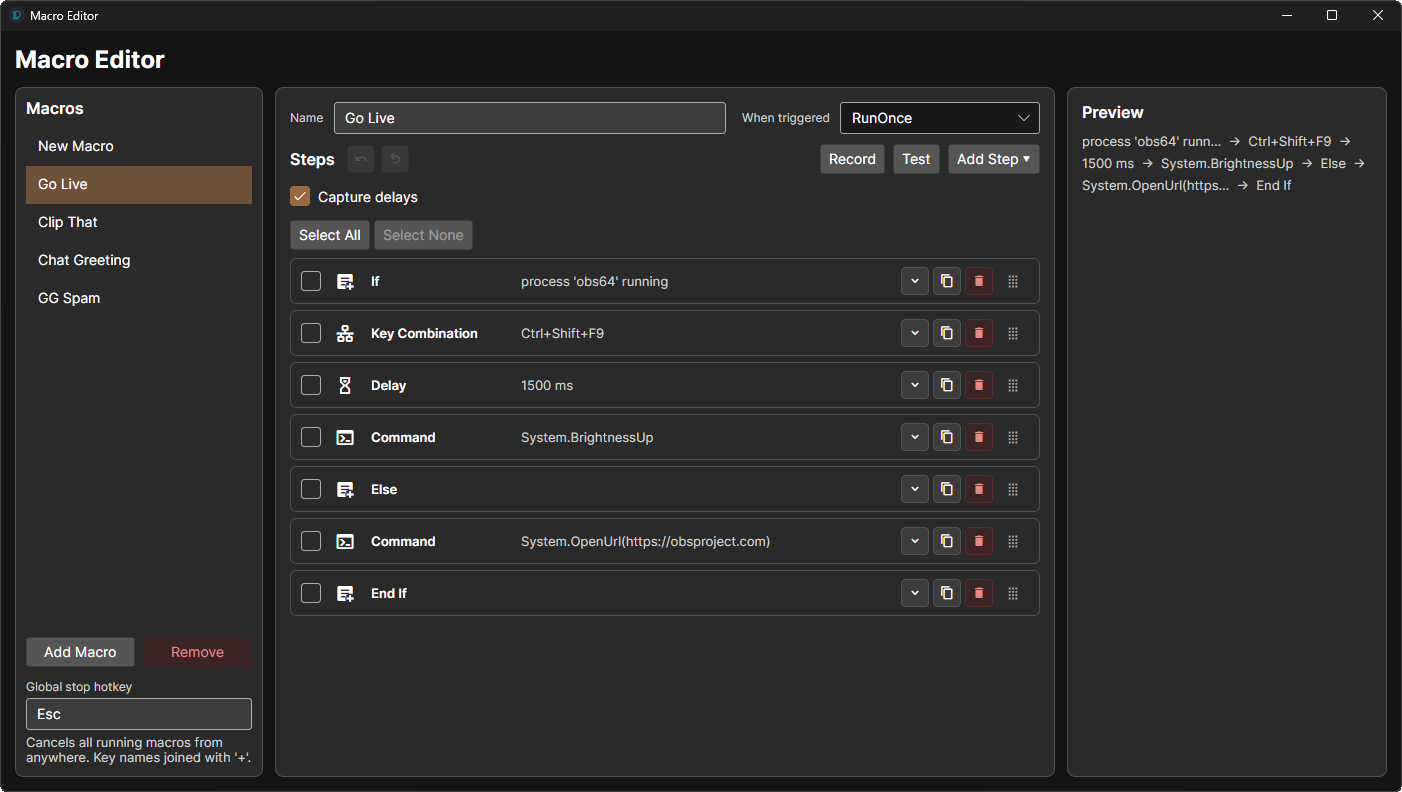Disable the Capture delays checkbox
This screenshot has height=792, width=1402.
300,197
